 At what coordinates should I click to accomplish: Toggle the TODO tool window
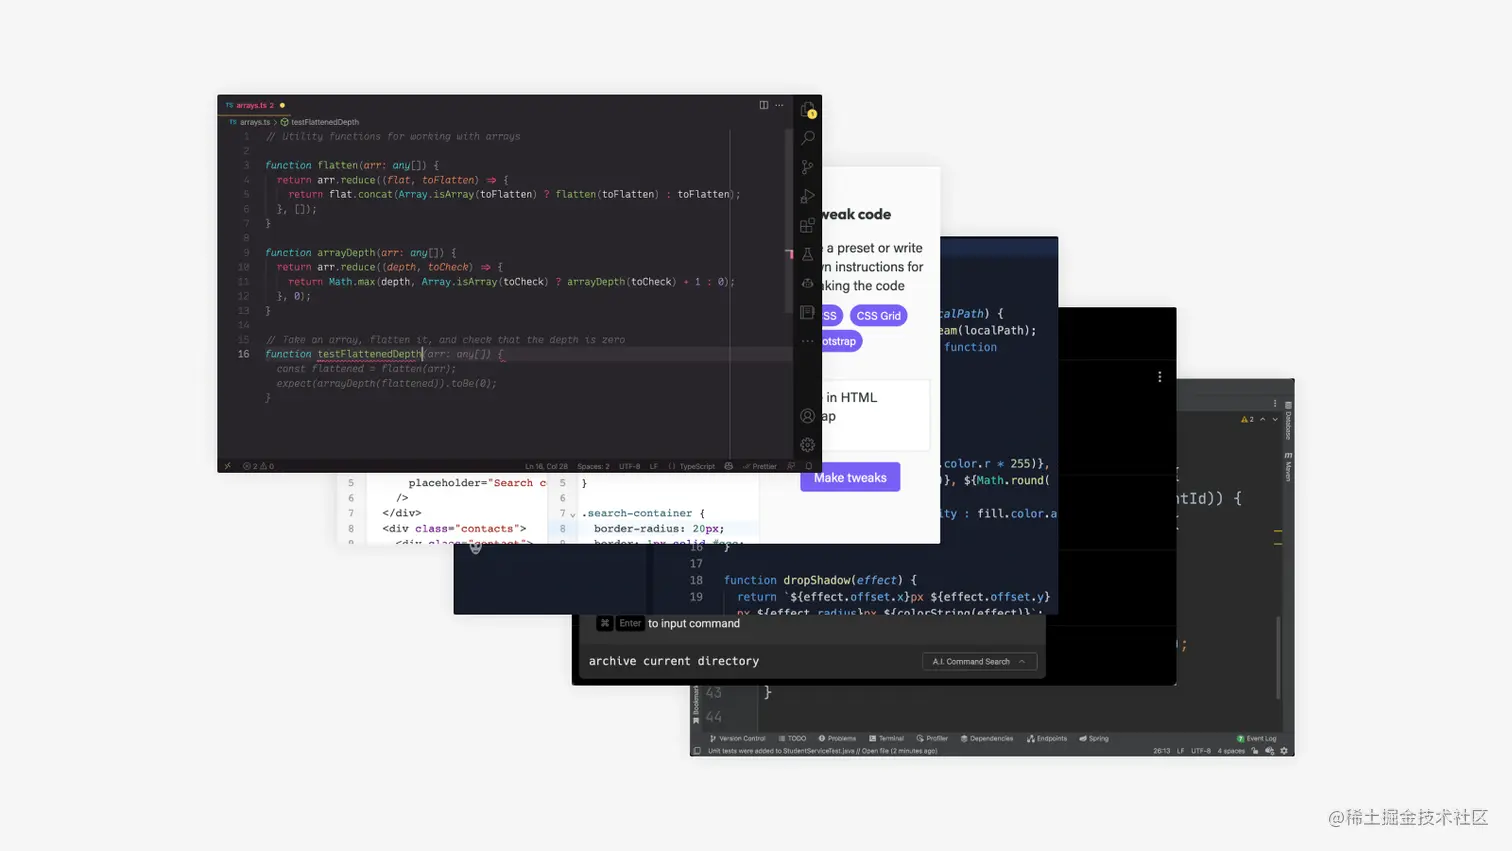[793, 739]
